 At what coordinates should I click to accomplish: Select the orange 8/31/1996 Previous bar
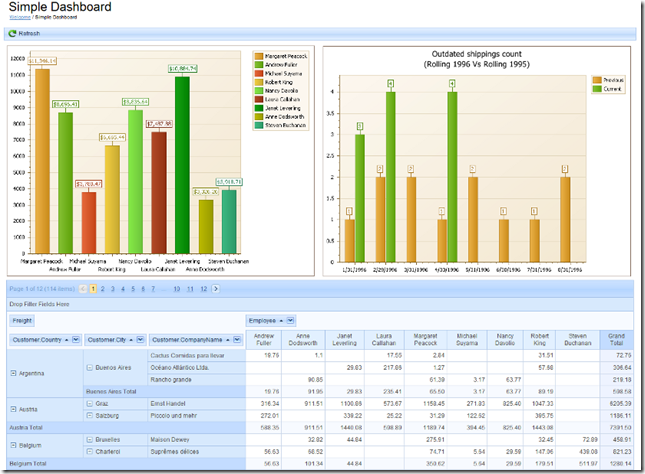pos(565,220)
